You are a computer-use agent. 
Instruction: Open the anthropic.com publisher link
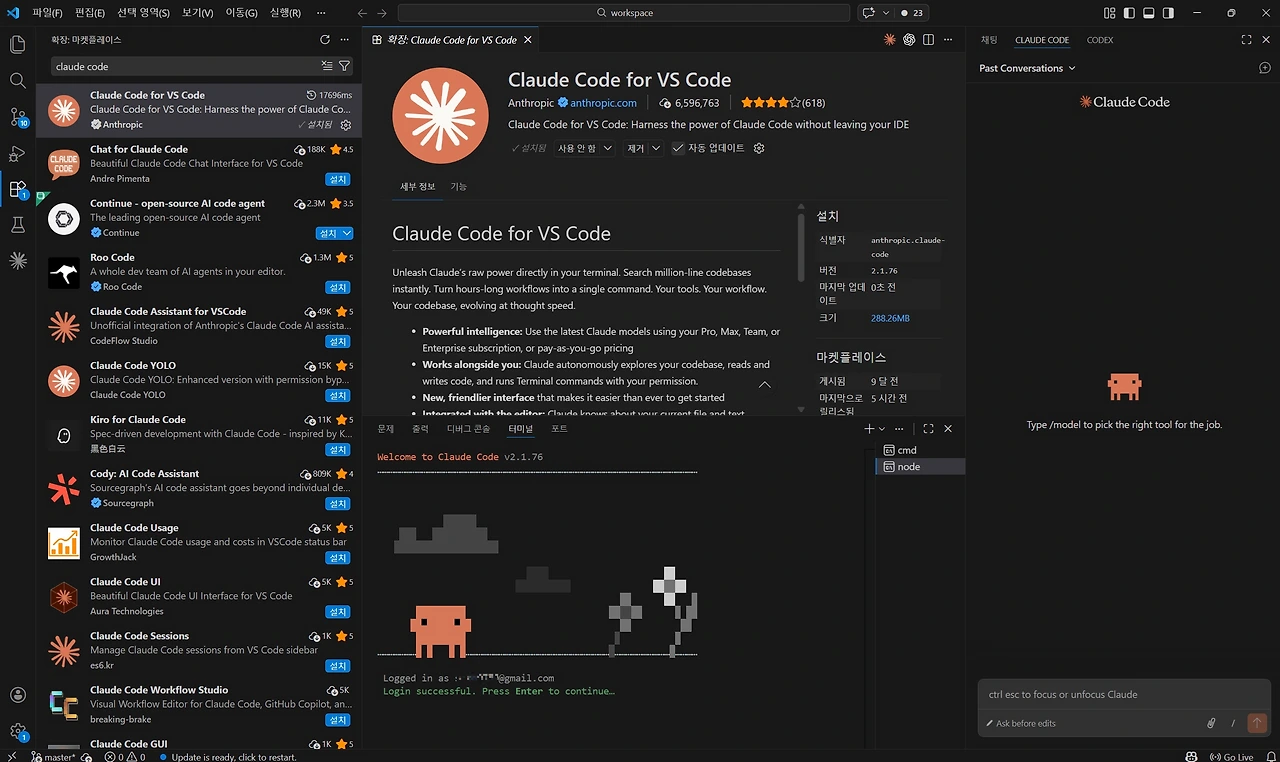point(603,102)
